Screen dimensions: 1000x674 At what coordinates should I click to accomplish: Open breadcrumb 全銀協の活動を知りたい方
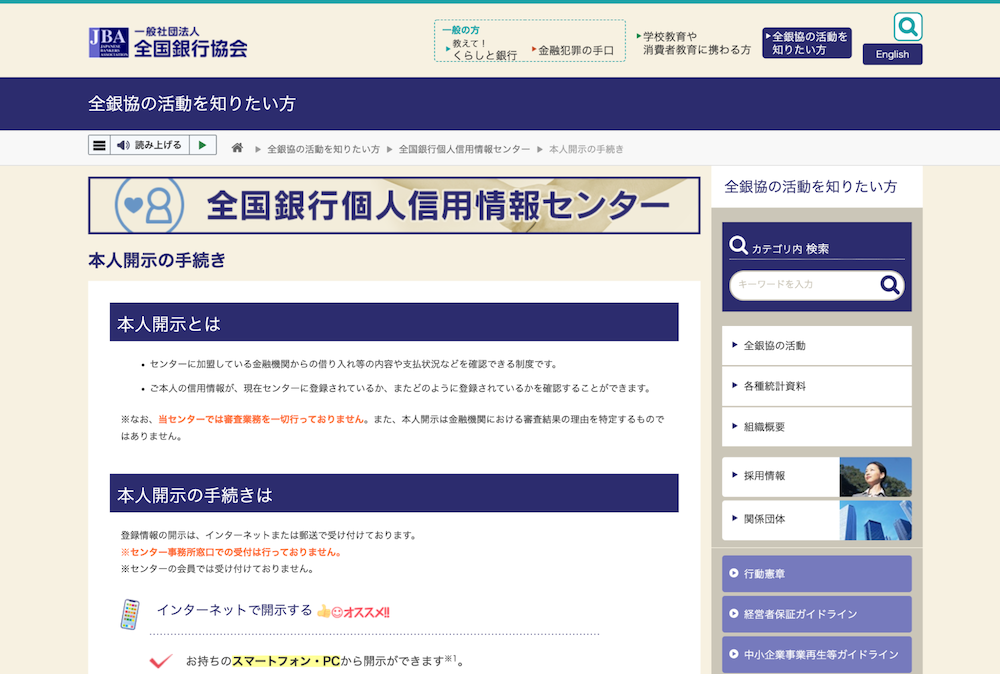click(x=323, y=149)
